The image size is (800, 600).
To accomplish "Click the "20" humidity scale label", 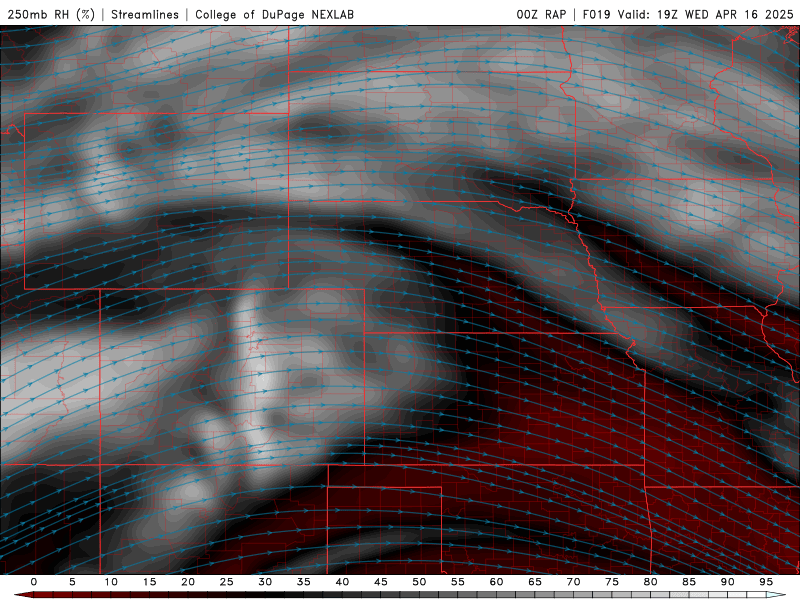I will pos(188,582).
